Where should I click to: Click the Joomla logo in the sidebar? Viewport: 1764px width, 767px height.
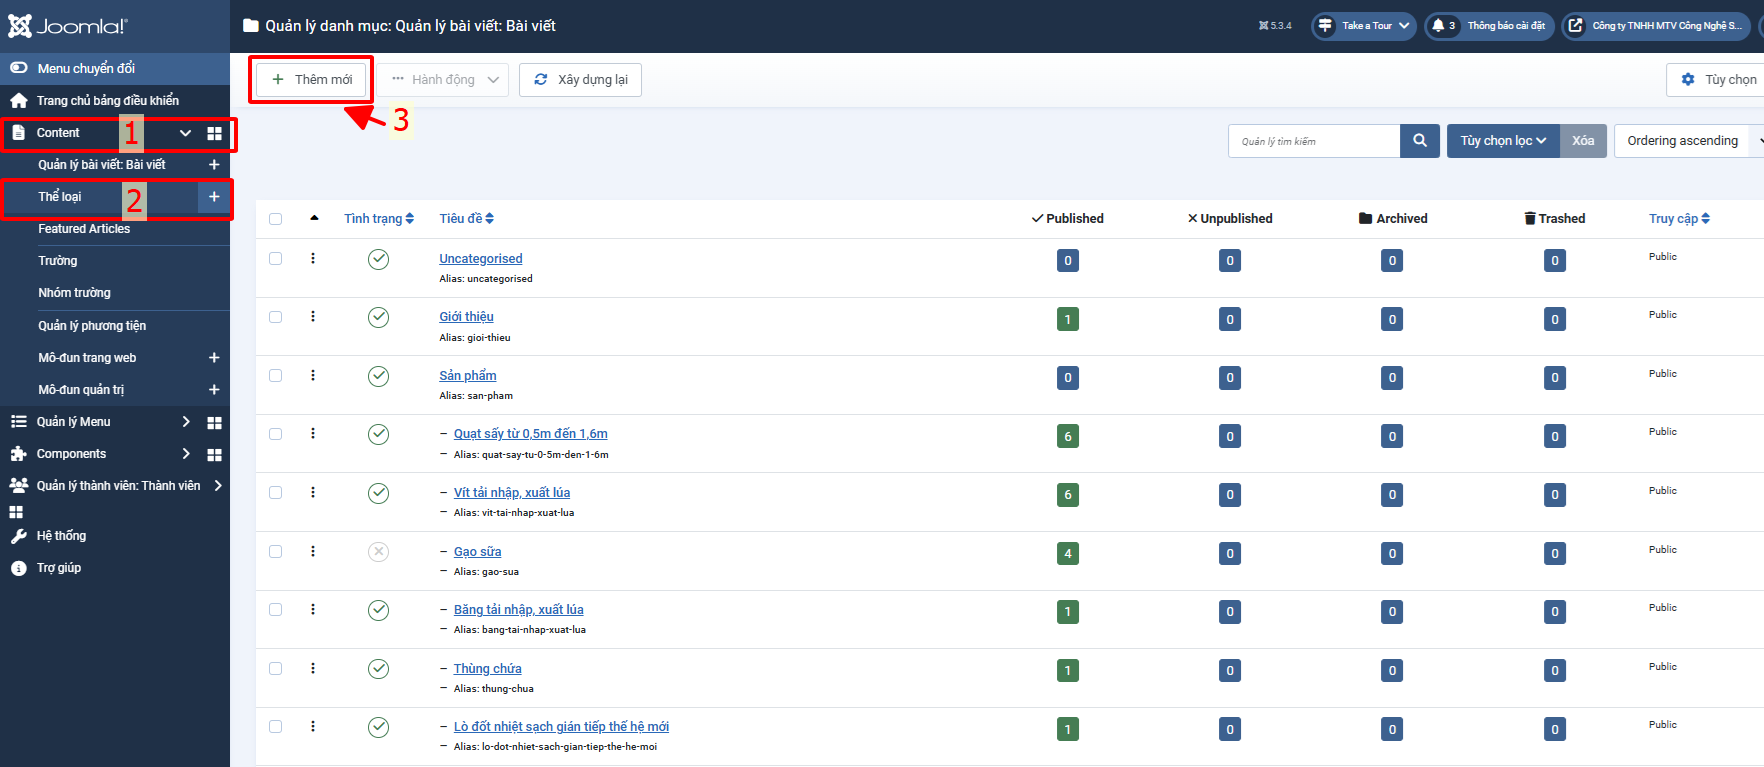tap(68, 26)
